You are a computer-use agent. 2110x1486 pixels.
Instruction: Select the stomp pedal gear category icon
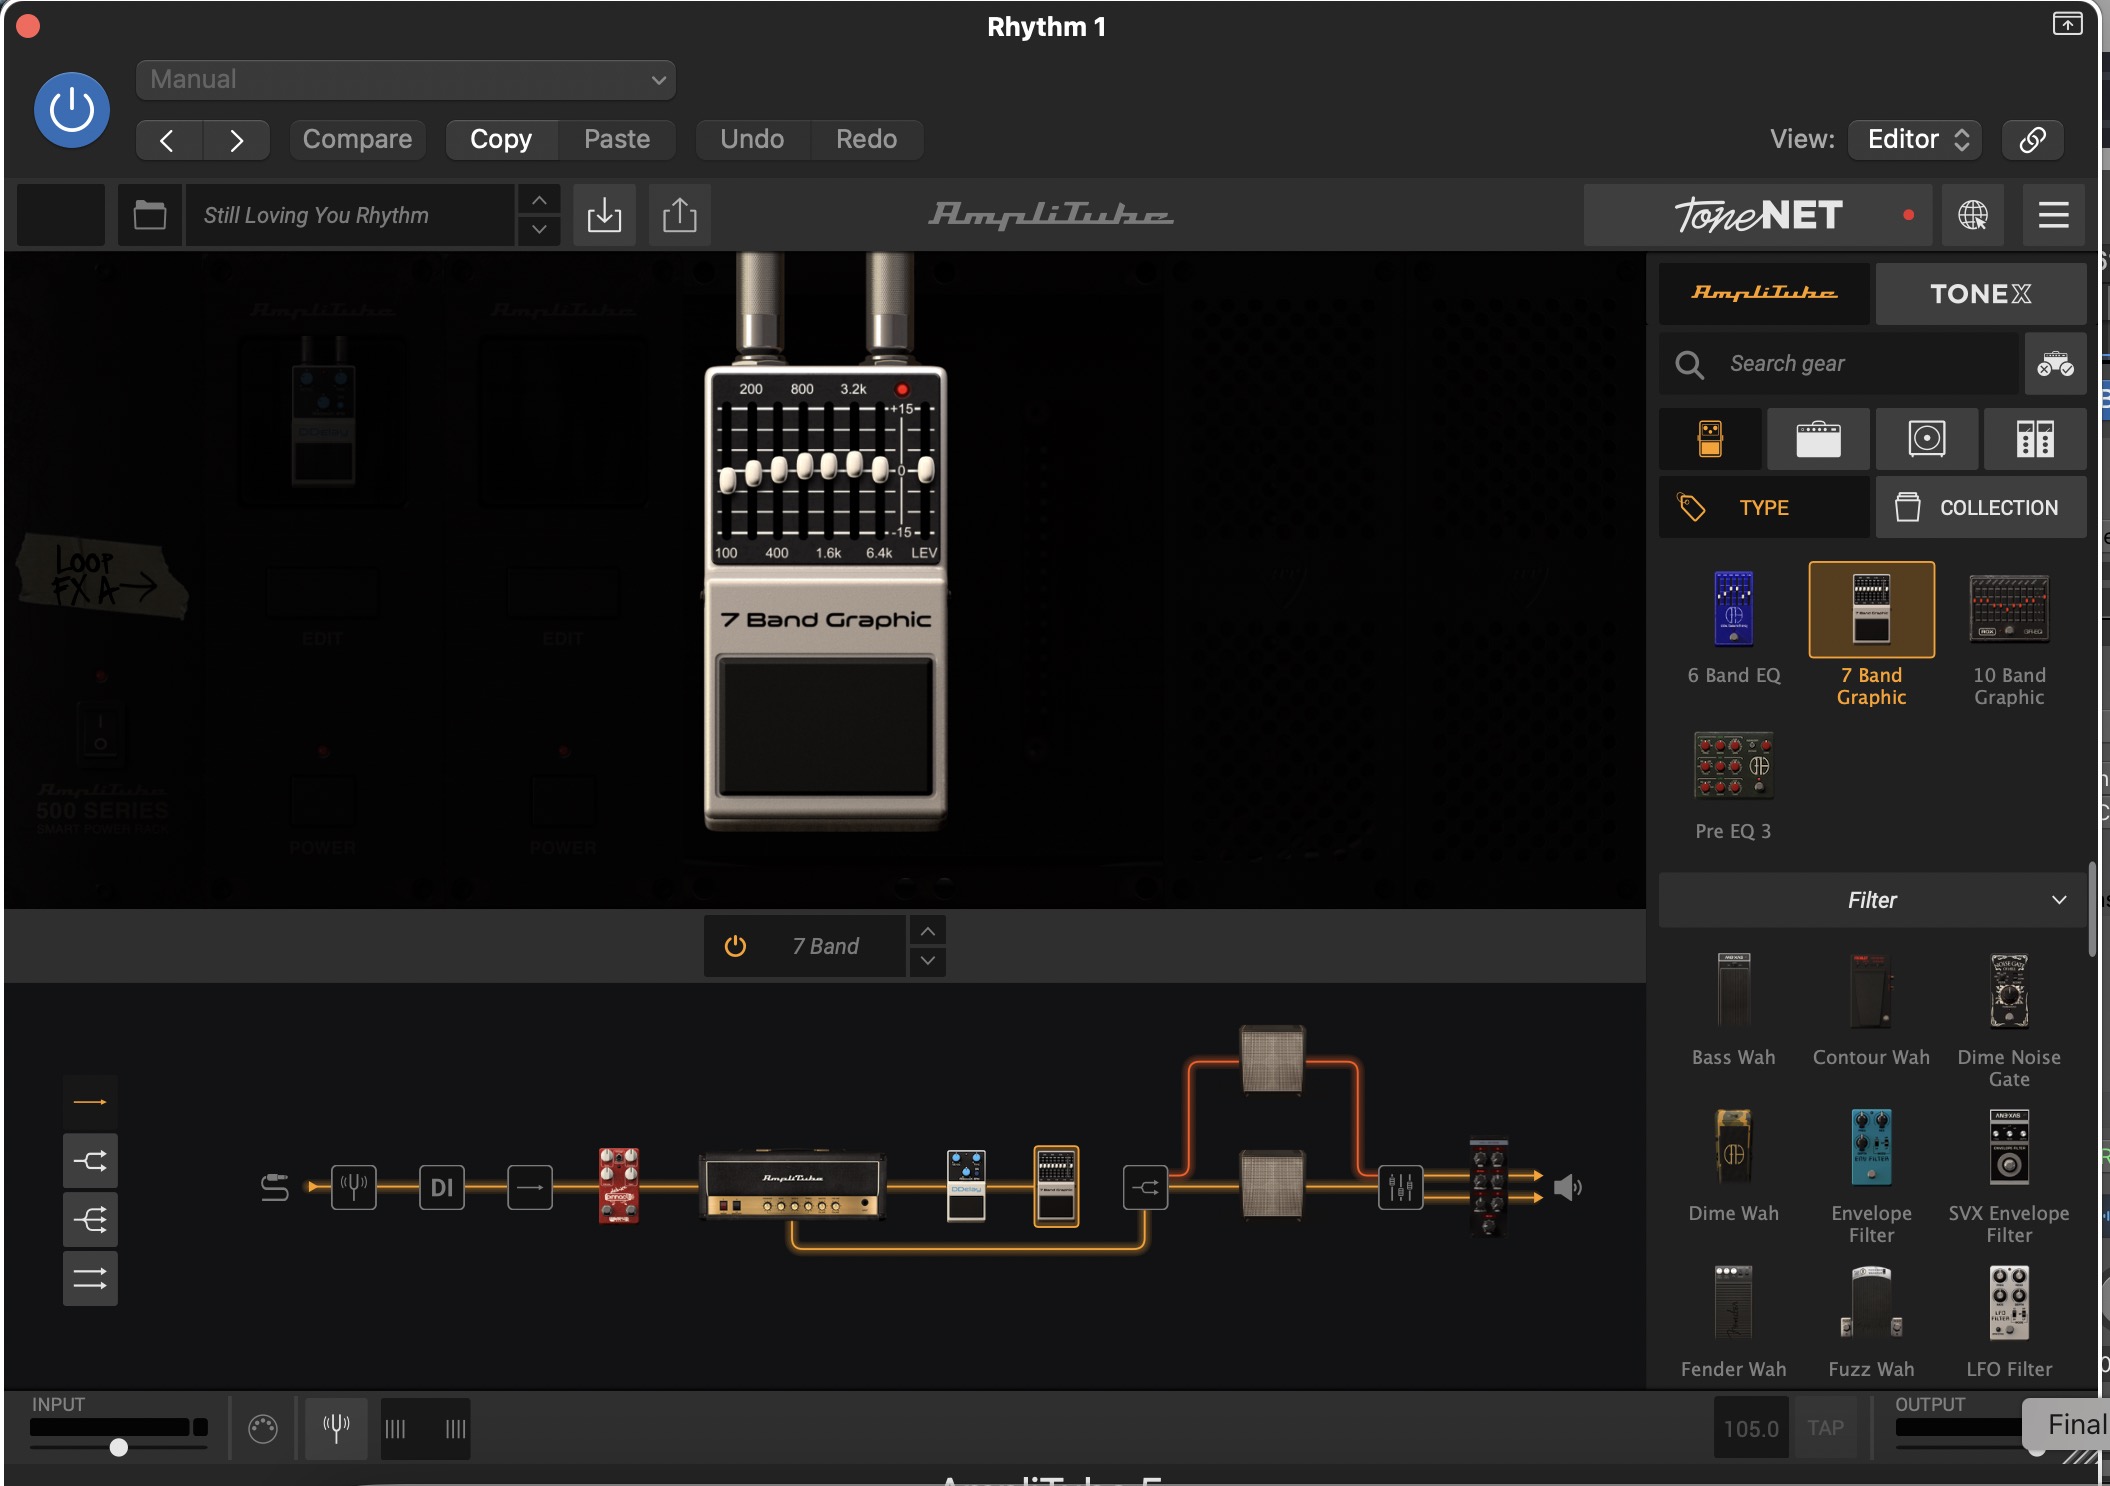pyautogui.click(x=1710, y=439)
